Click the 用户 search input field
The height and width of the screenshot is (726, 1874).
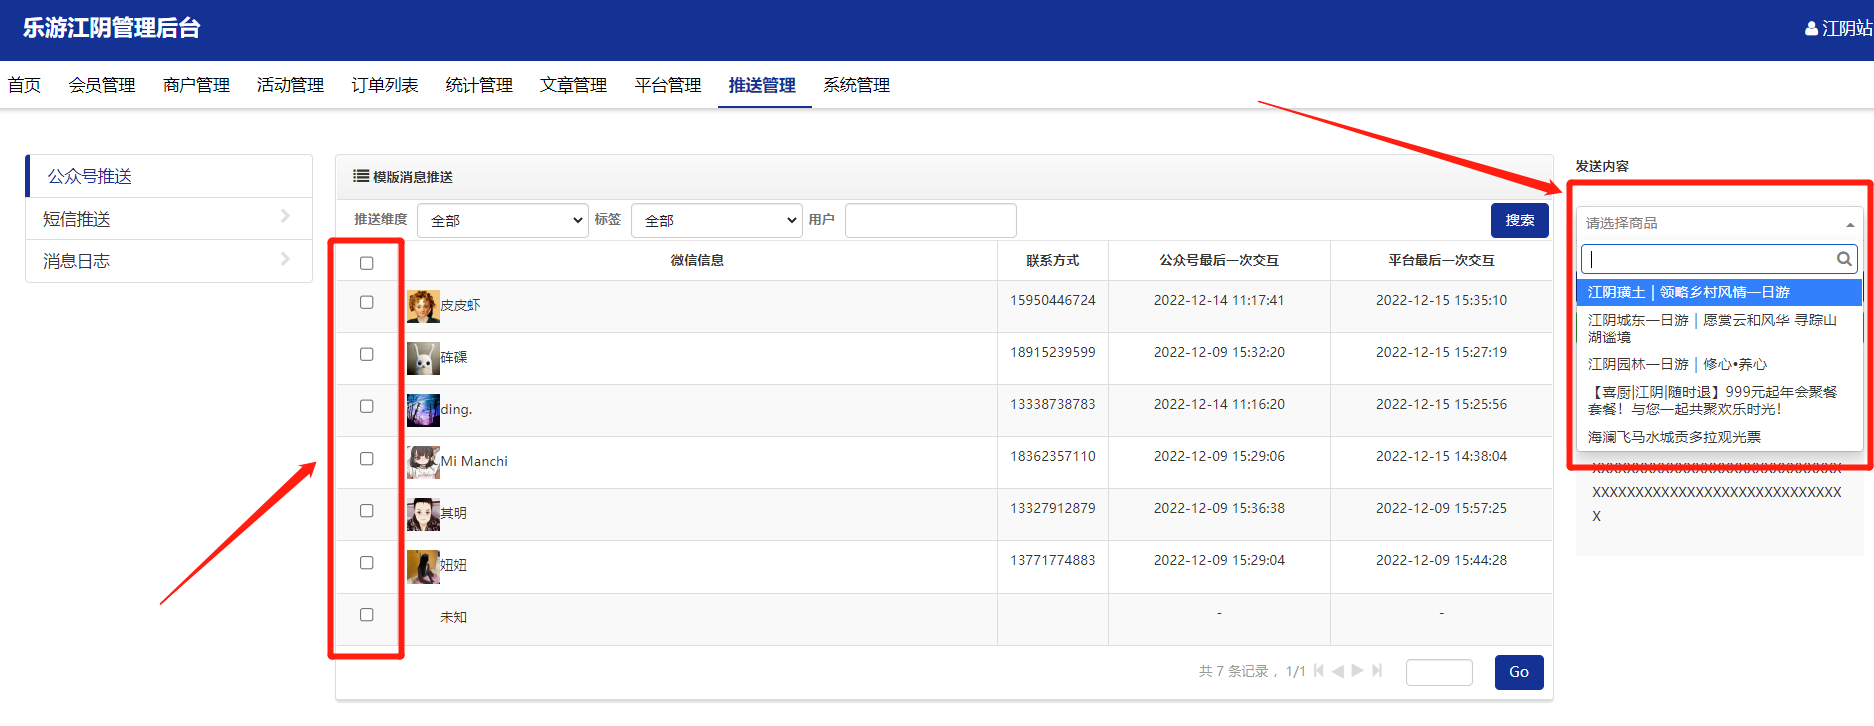point(930,221)
